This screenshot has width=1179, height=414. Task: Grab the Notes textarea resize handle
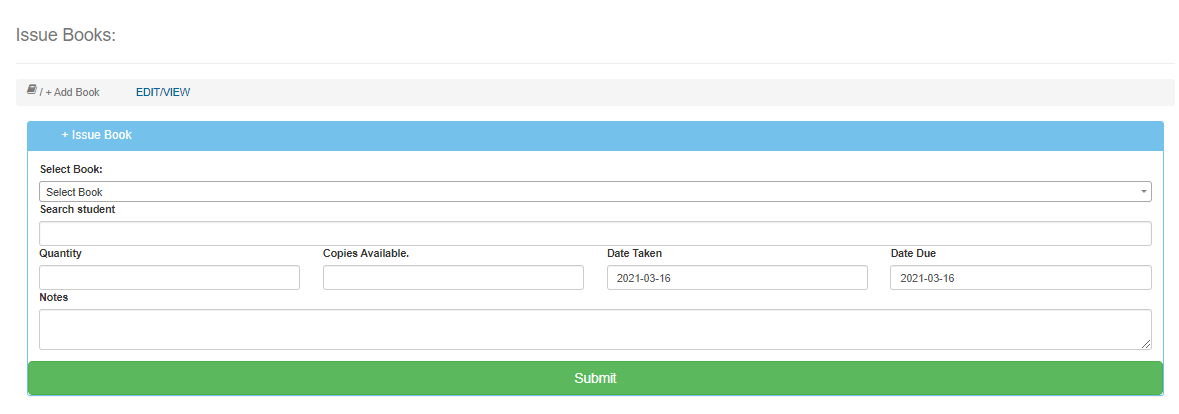coord(1146,344)
